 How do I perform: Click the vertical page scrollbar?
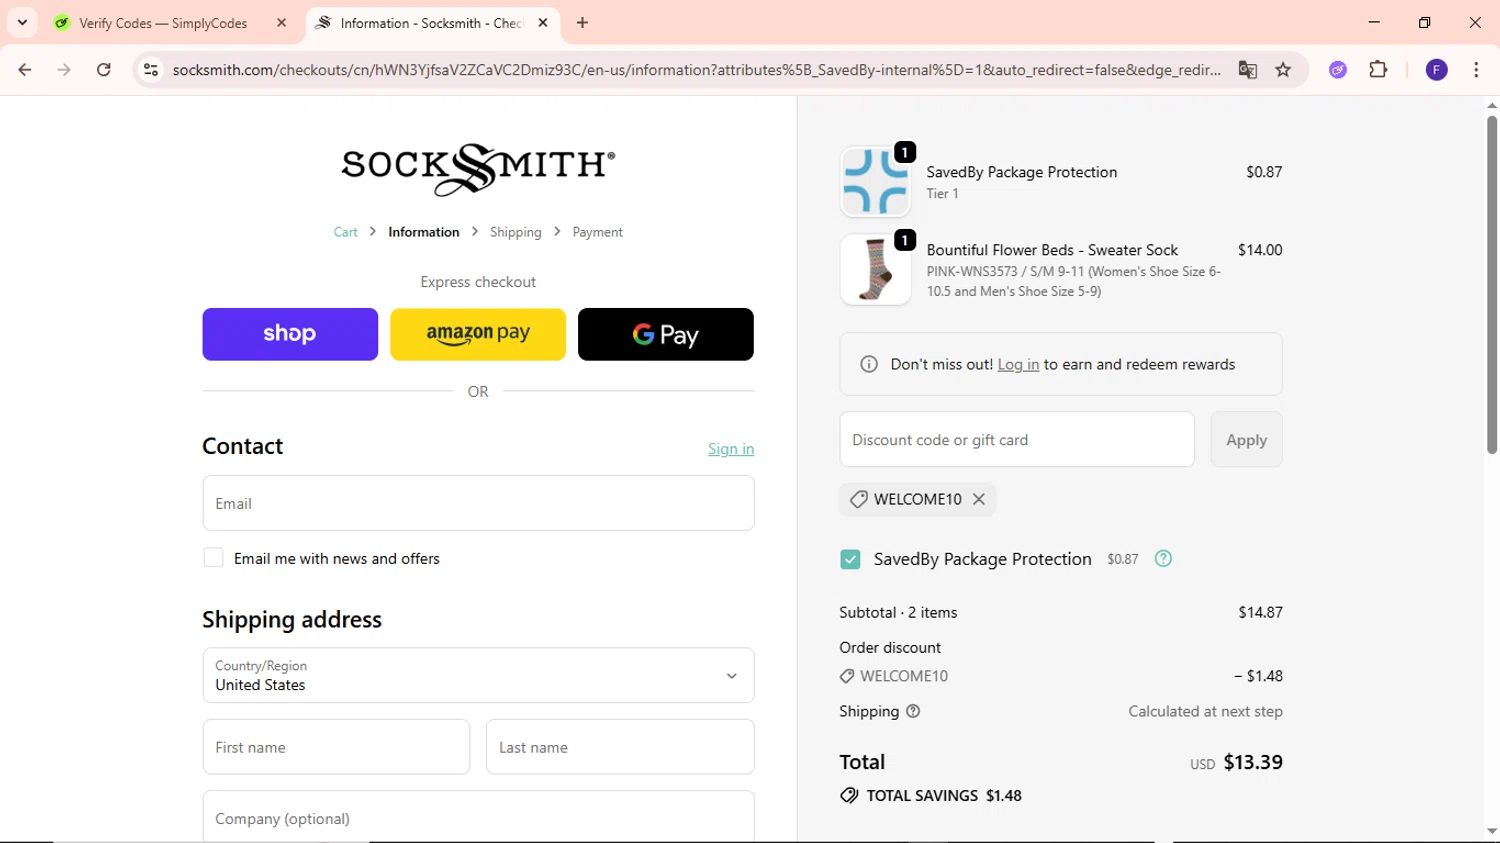pos(1491,285)
